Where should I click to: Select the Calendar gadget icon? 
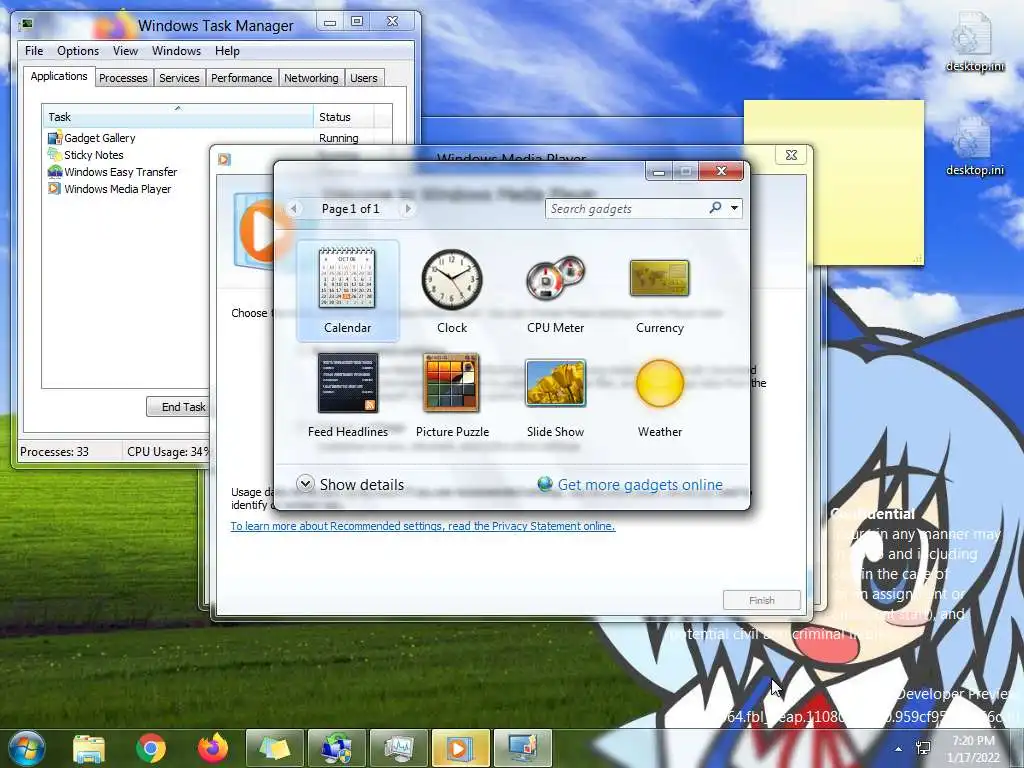click(x=347, y=278)
